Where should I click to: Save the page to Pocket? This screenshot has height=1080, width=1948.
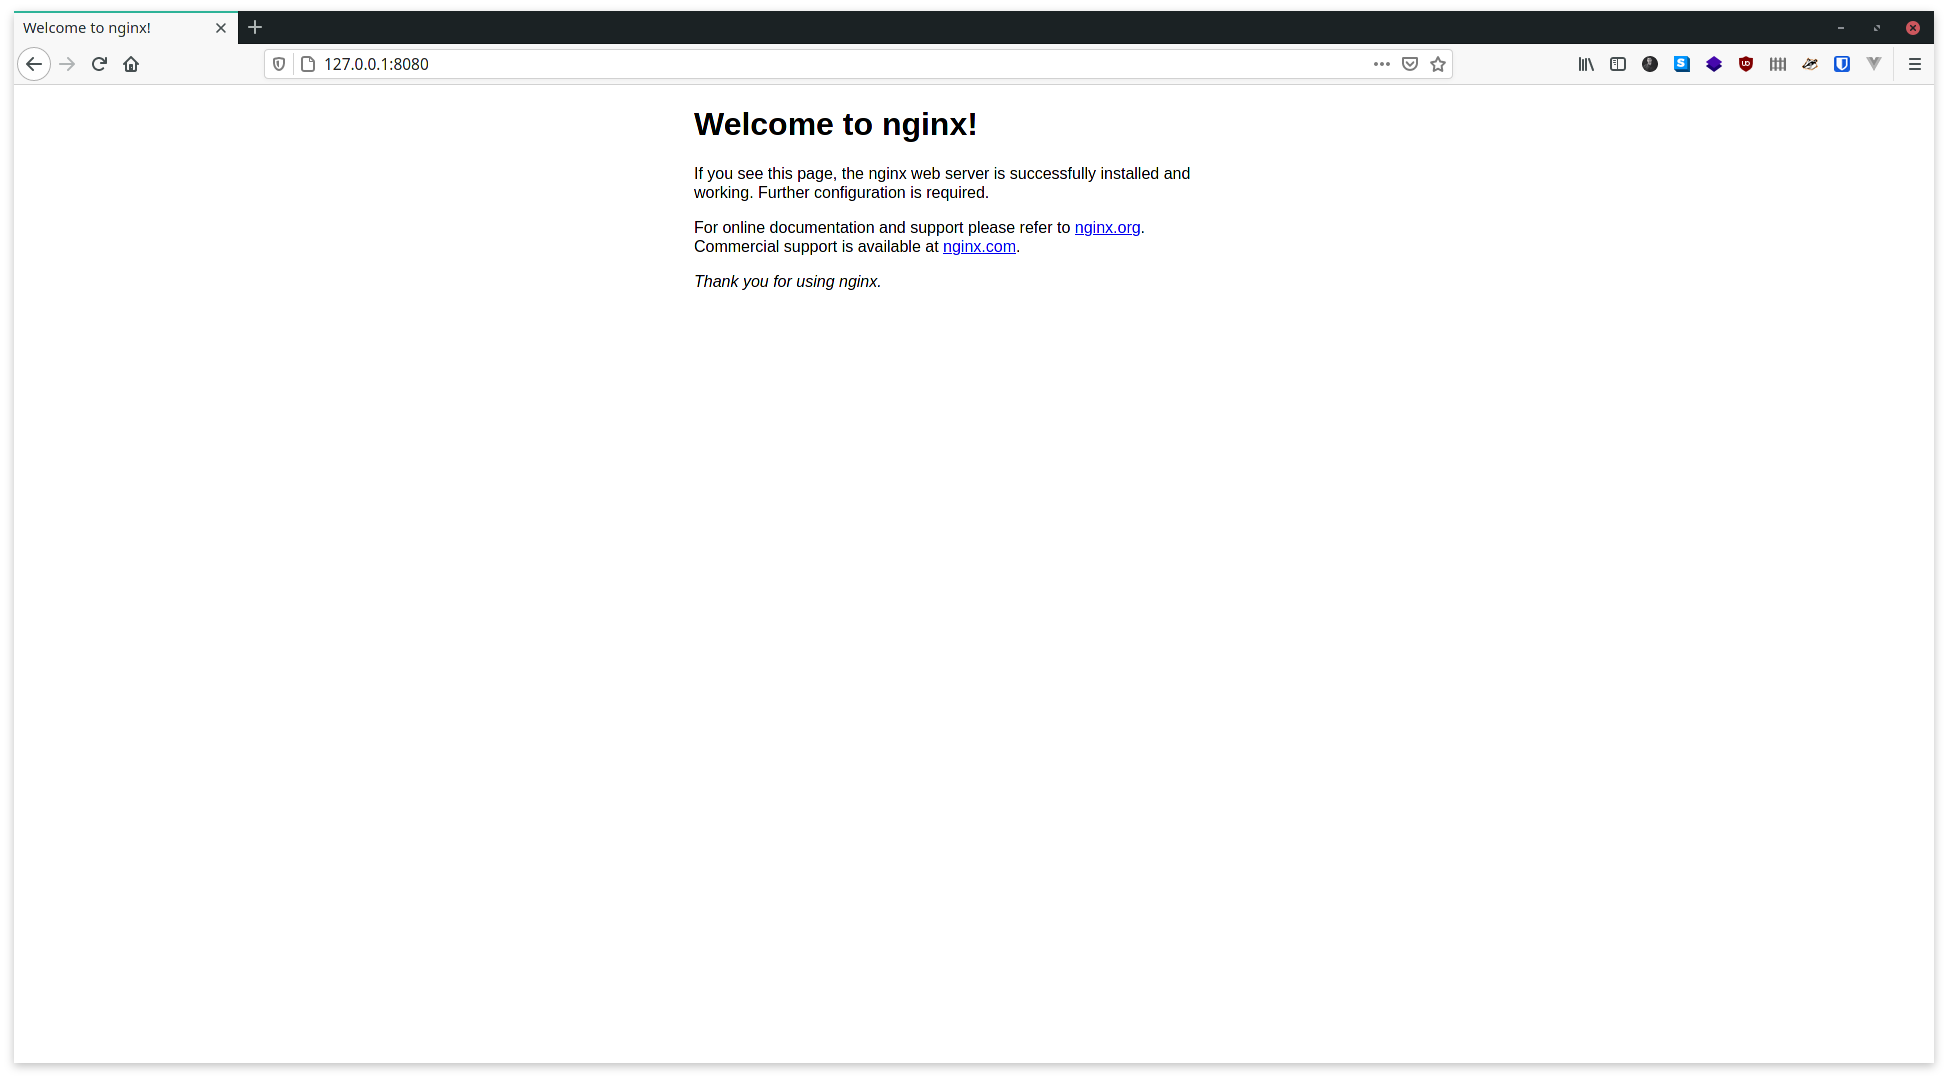(x=1410, y=64)
